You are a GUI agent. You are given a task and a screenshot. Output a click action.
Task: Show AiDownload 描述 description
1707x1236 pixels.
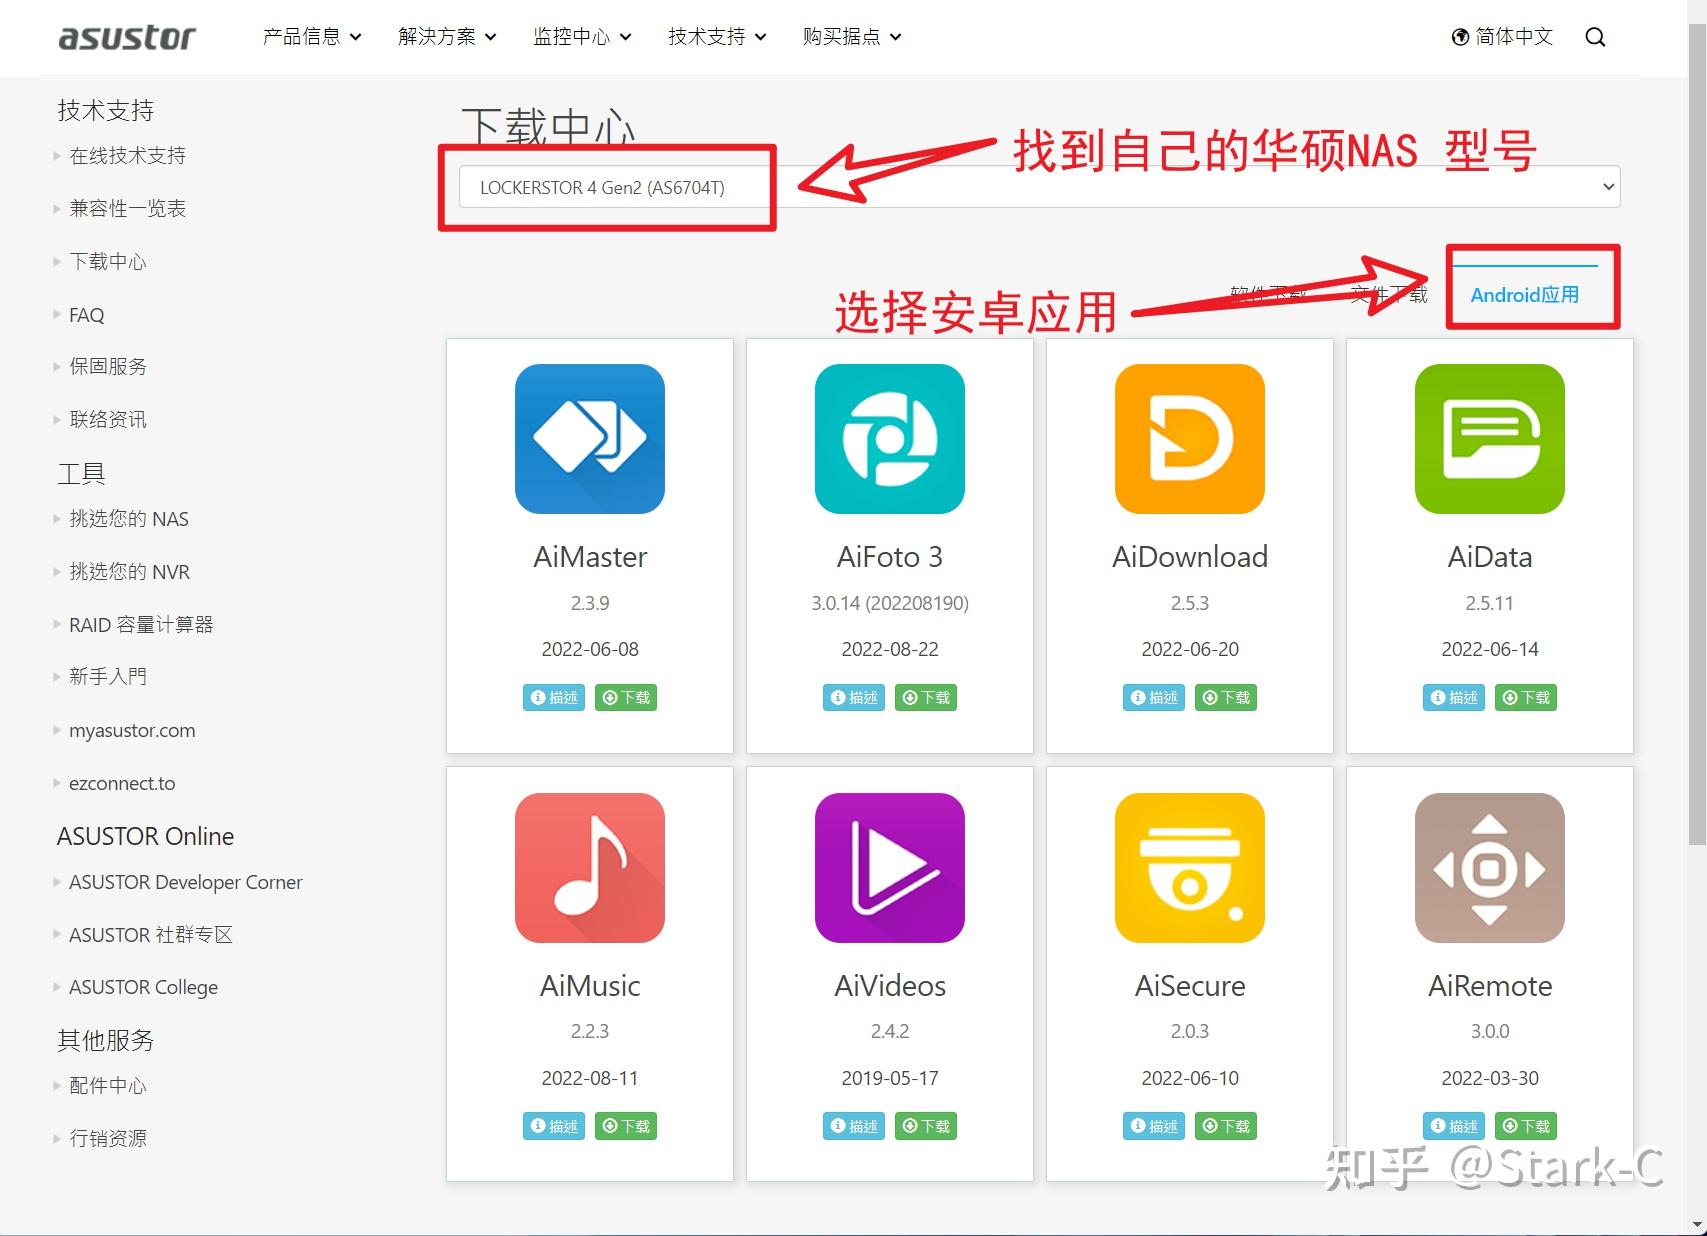tap(1154, 697)
